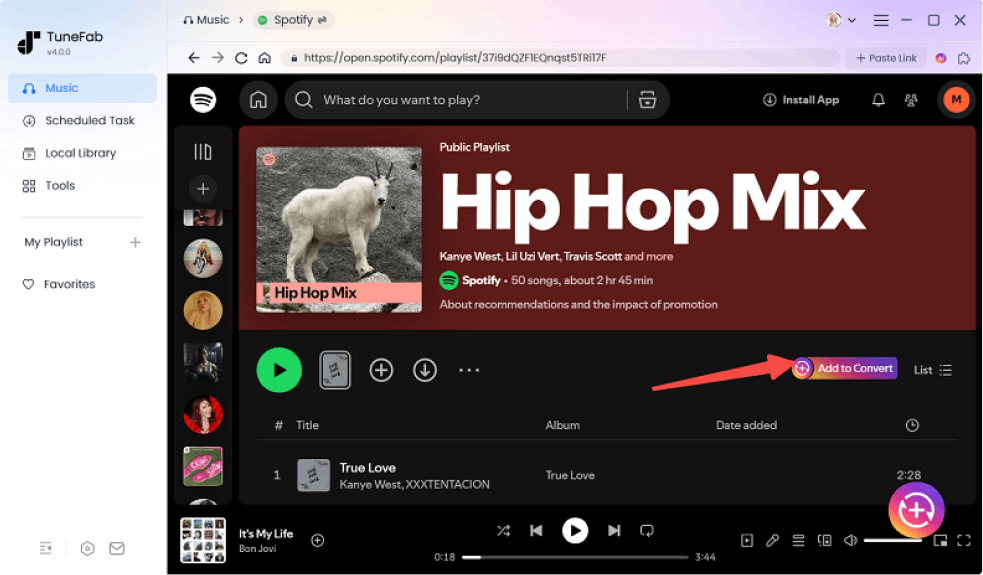Screen dimensions: 983x575
Task: Click the Spotify playlist URL field
Action: coord(560,58)
